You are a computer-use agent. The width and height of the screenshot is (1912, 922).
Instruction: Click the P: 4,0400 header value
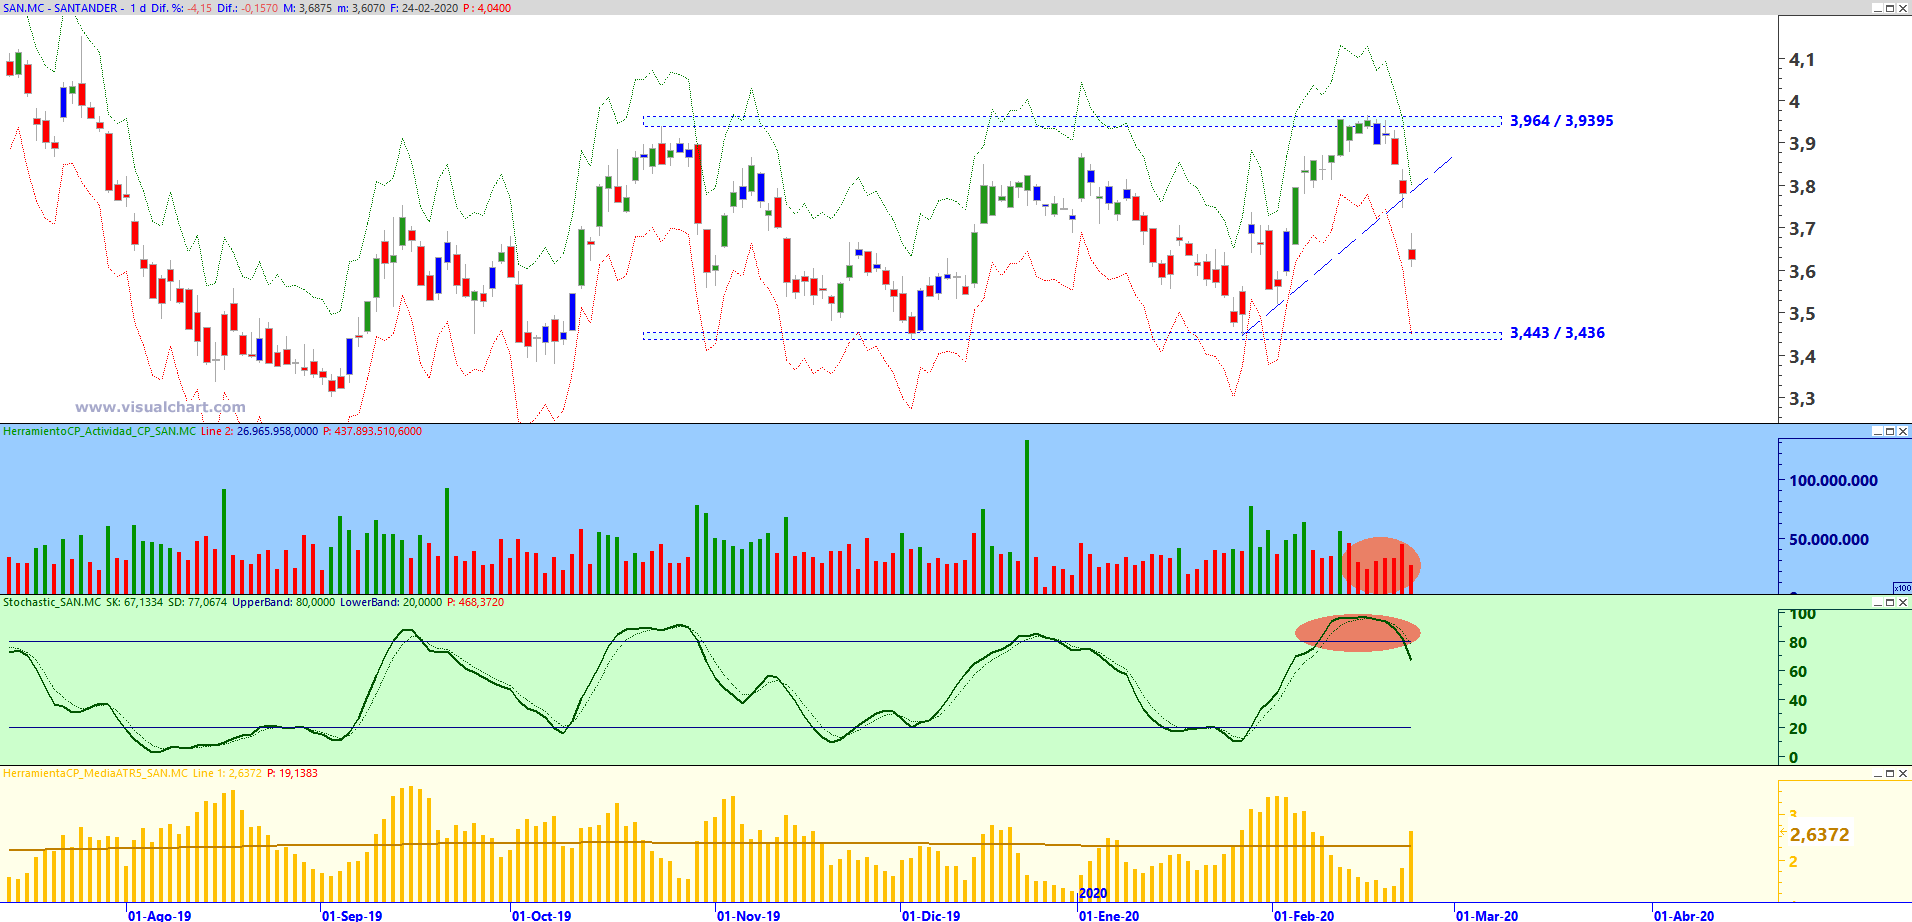click(x=487, y=8)
